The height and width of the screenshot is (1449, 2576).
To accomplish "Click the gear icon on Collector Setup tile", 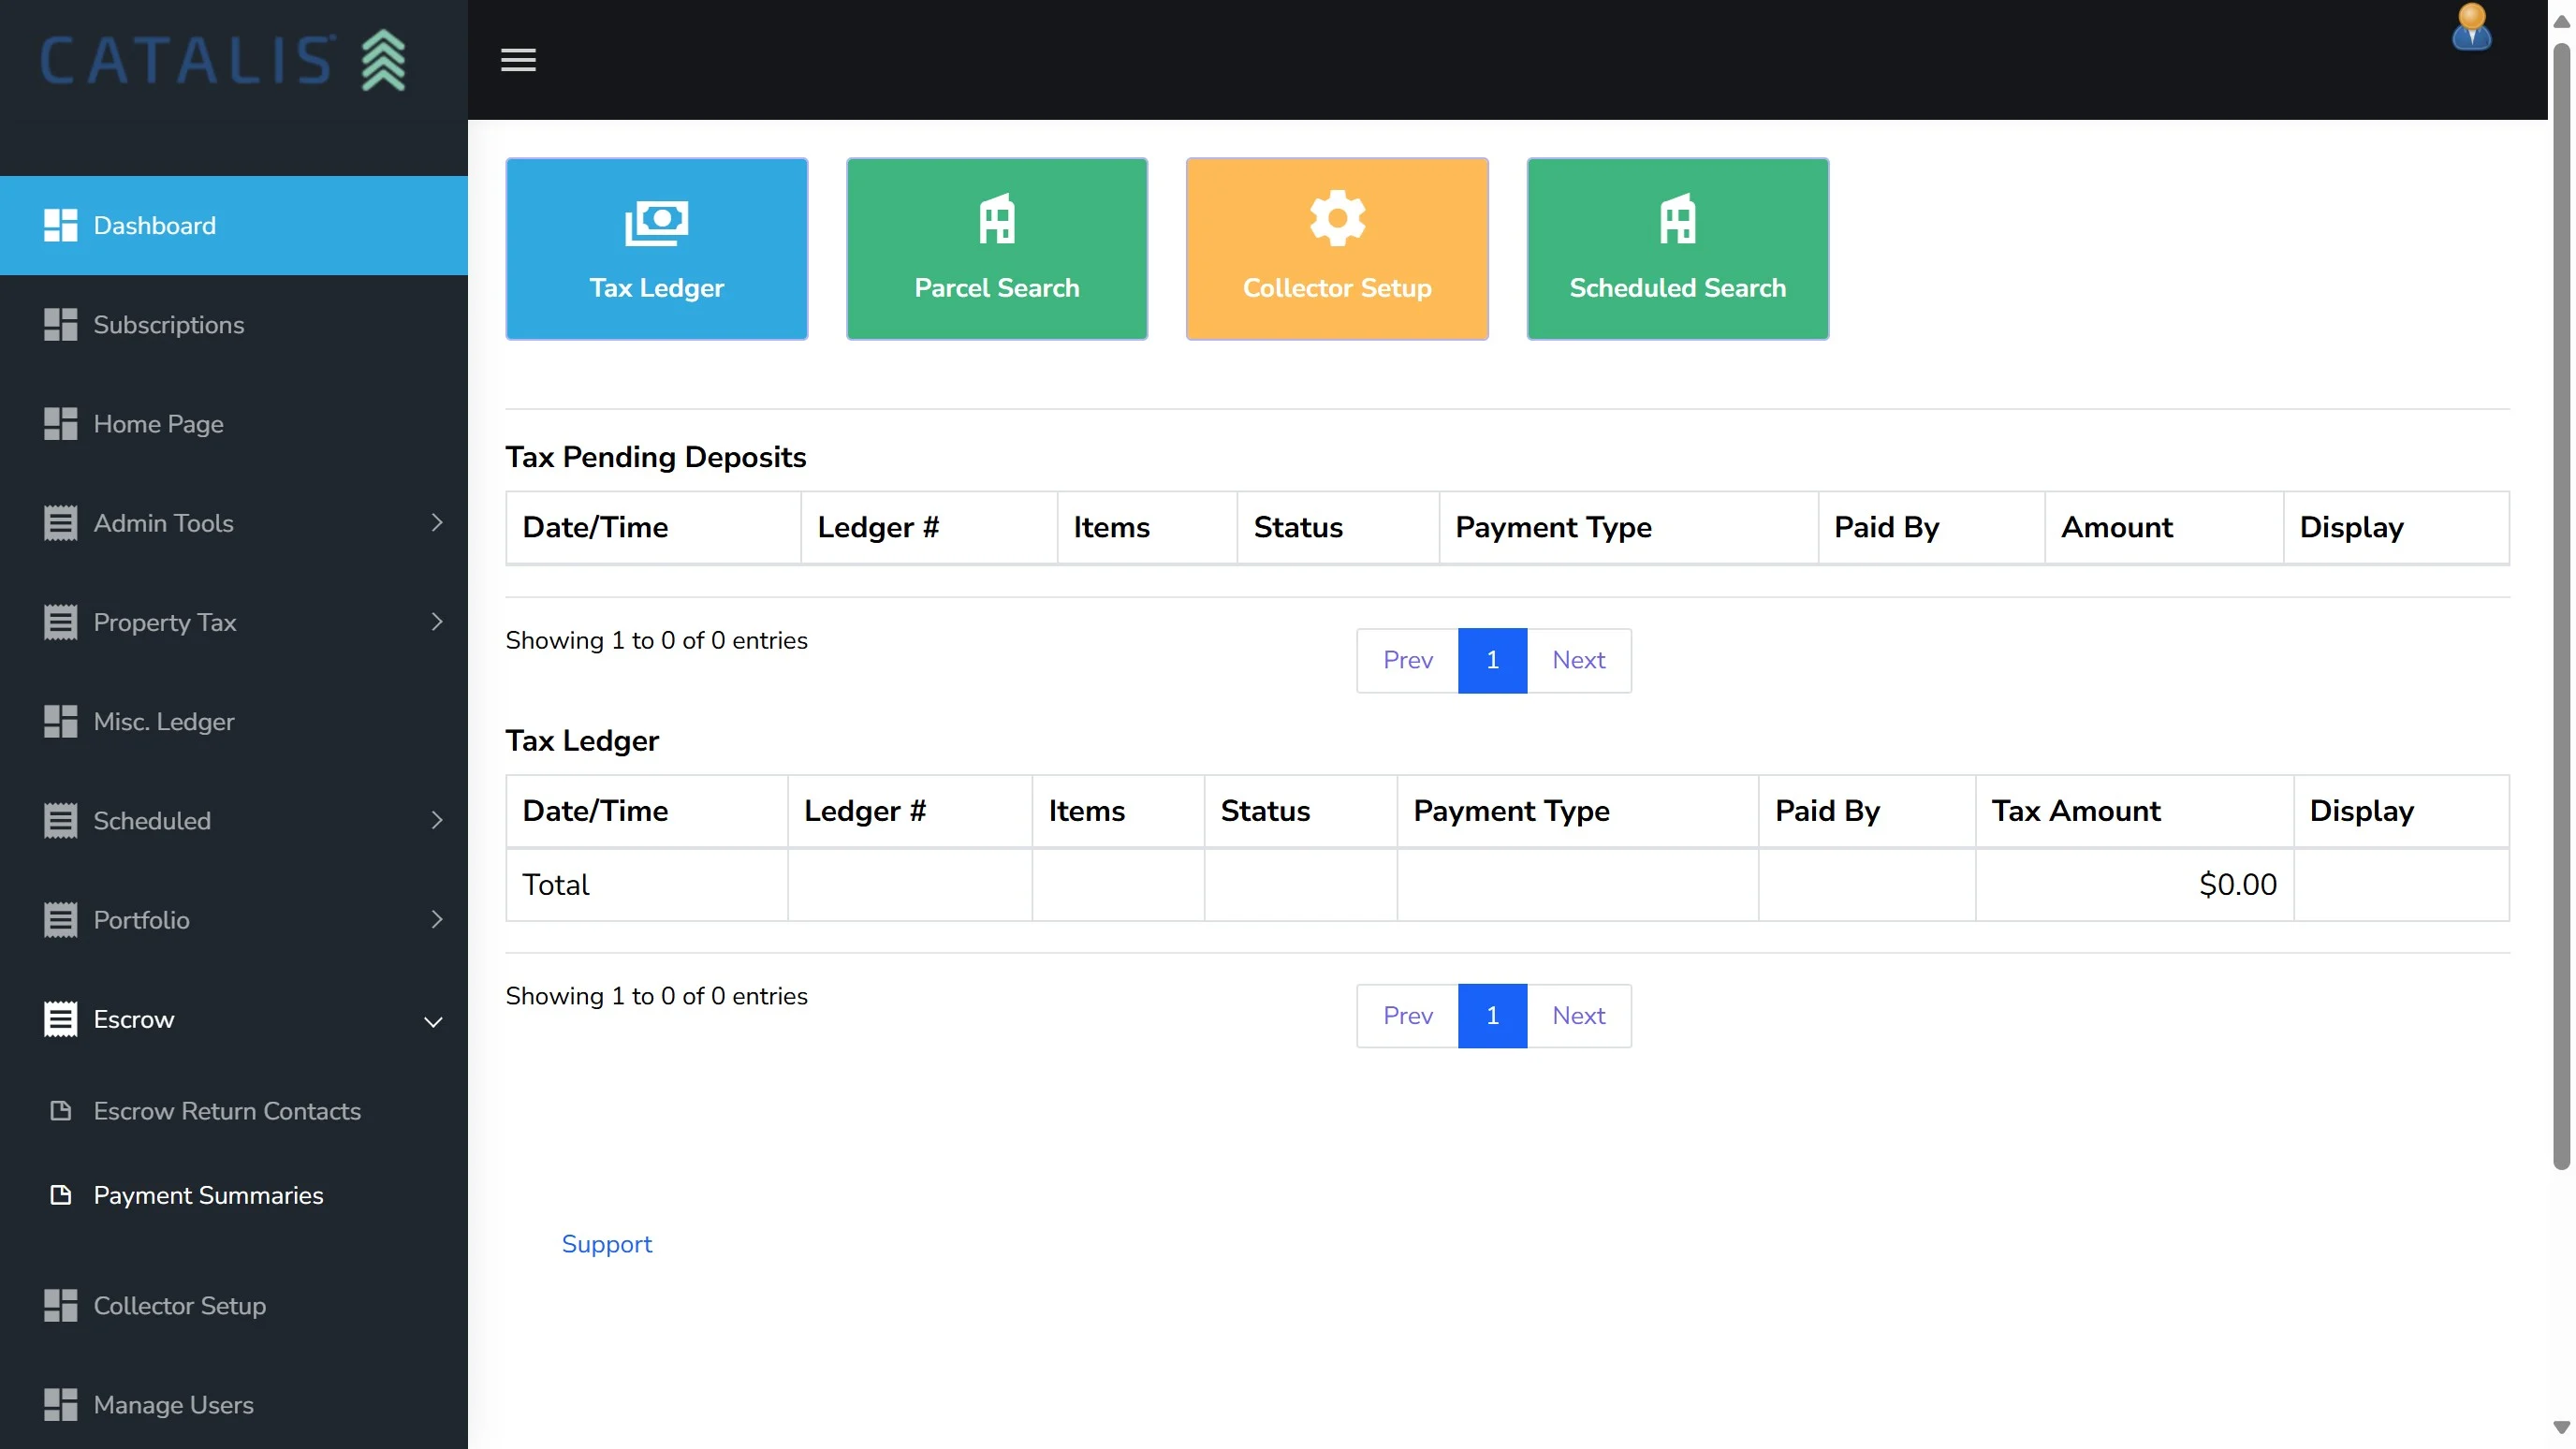I will click(1337, 218).
